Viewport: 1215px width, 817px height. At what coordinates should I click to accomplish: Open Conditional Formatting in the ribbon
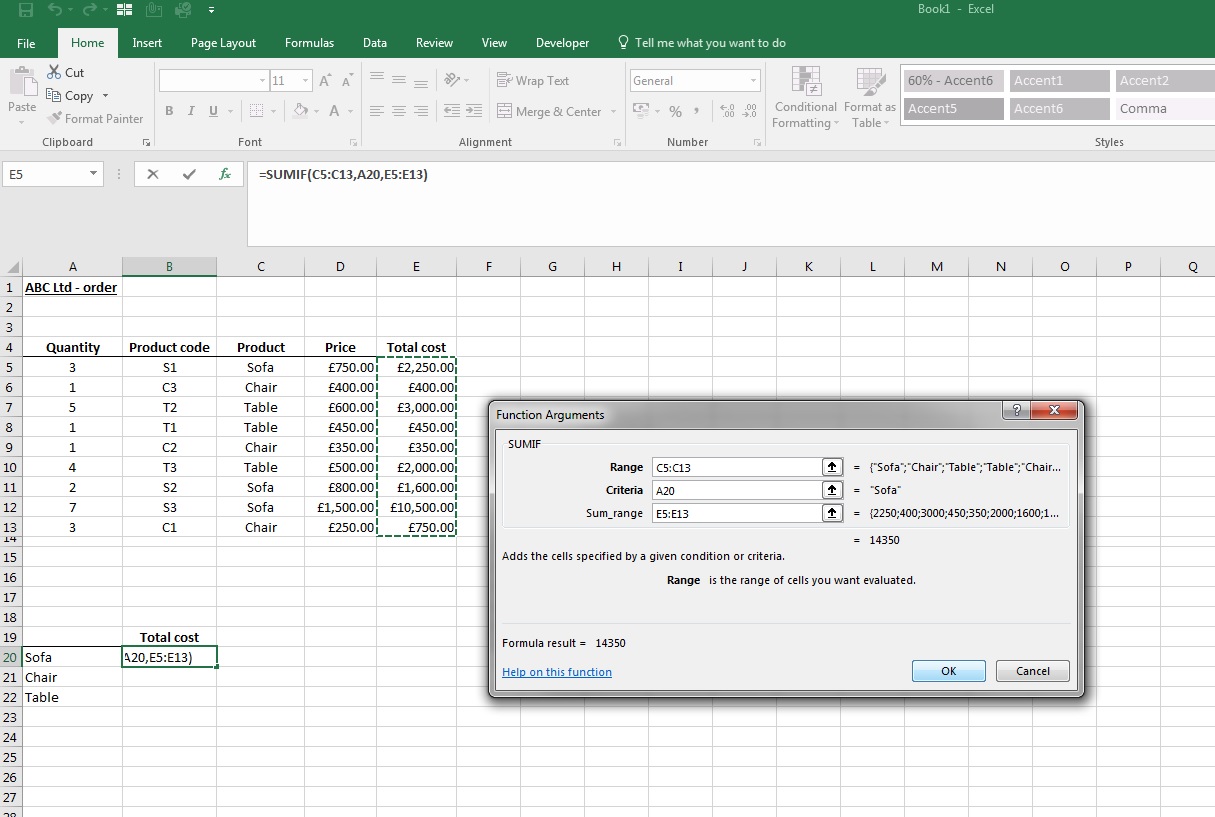[x=805, y=98]
